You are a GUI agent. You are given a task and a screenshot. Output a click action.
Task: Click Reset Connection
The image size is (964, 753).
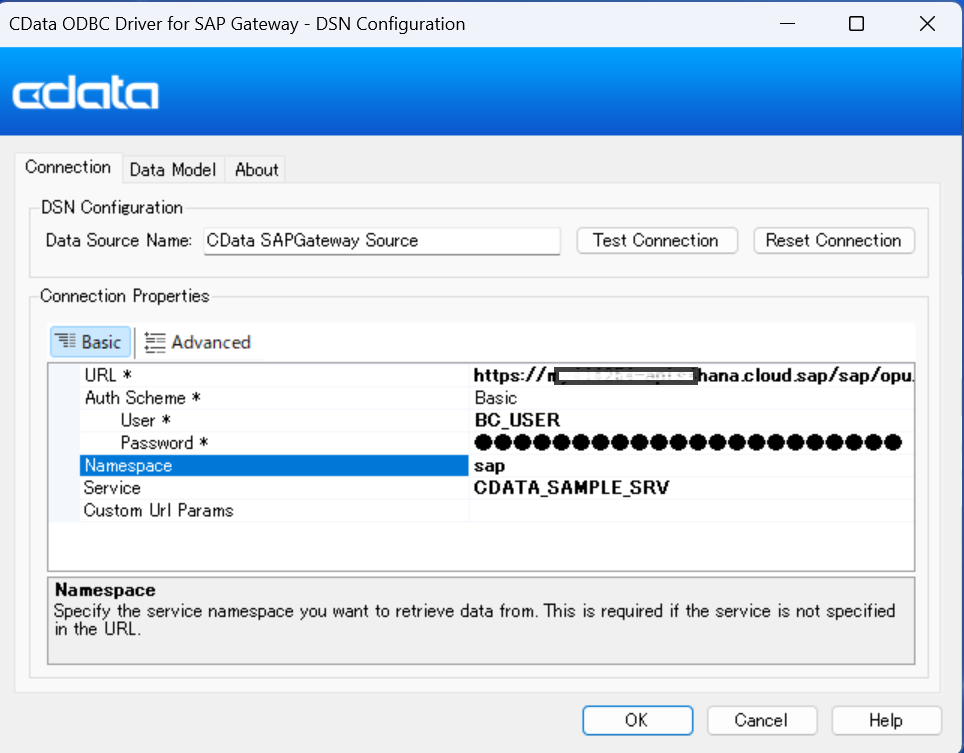[x=833, y=240]
